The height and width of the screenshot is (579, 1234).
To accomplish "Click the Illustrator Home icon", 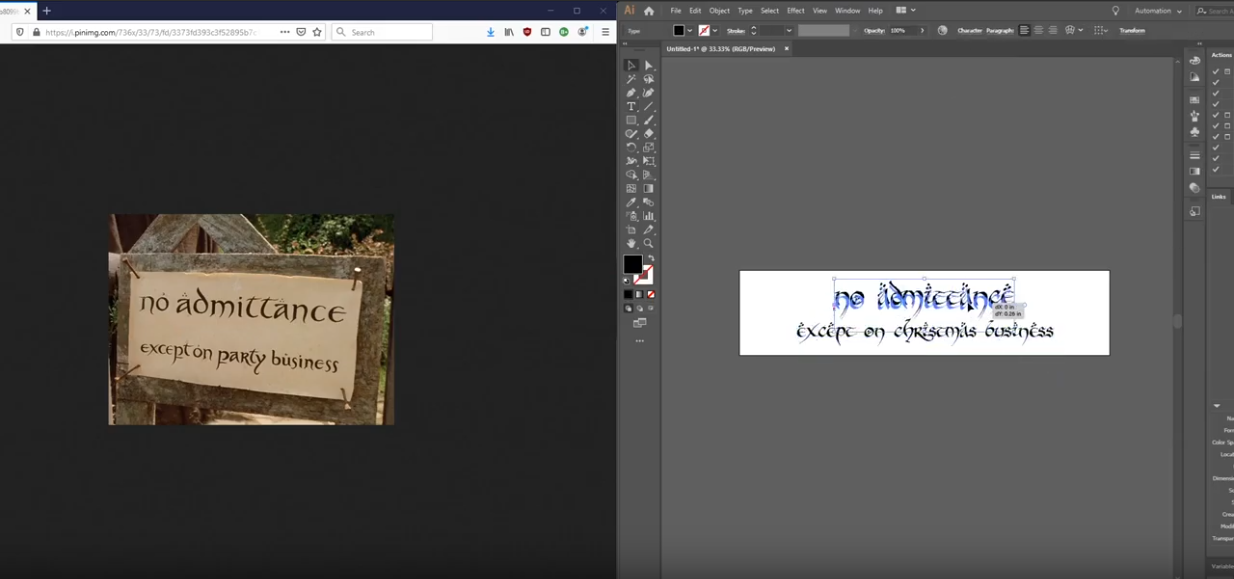I will coord(648,11).
